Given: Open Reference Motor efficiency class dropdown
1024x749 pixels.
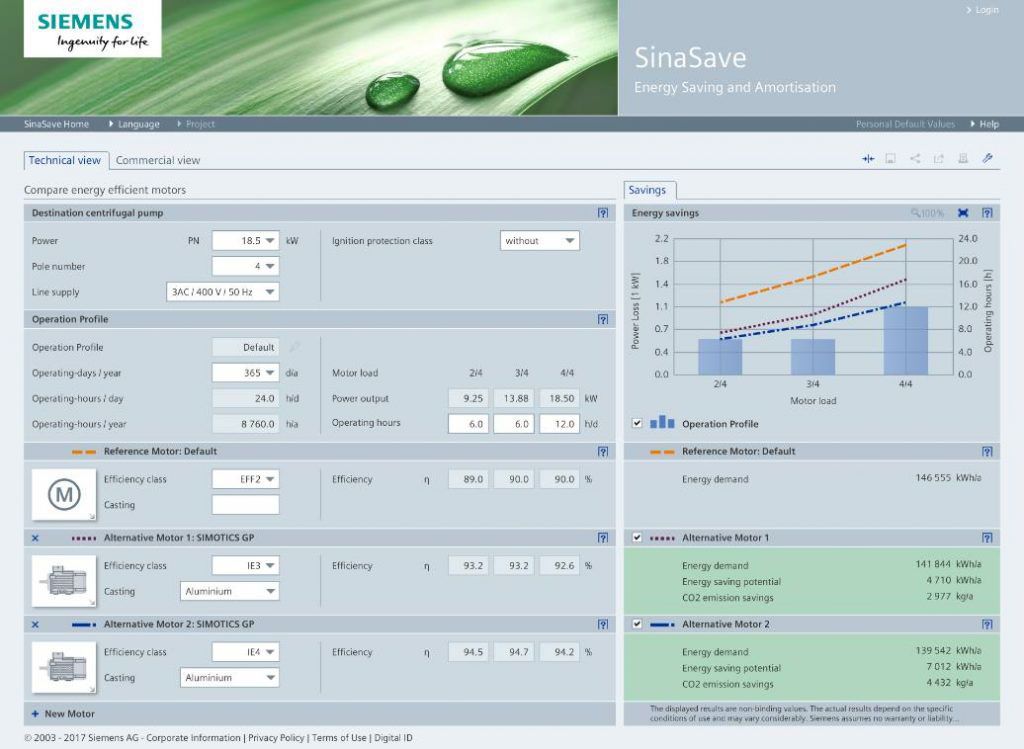Looking at the screenshot, I should click(x=246, y=479).
